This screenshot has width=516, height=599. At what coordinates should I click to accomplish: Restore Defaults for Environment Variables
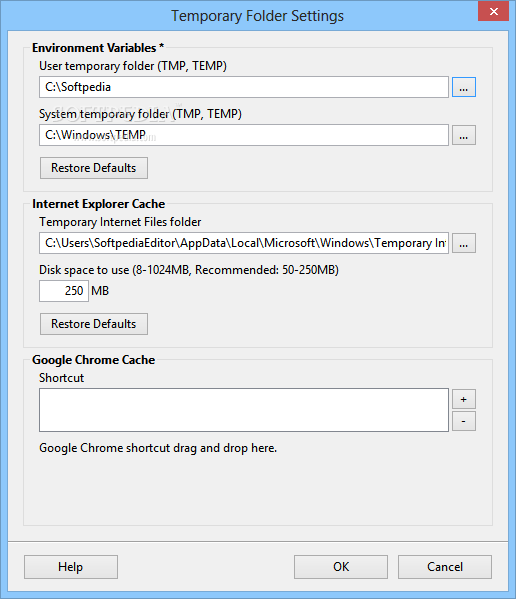coord(94,168)
